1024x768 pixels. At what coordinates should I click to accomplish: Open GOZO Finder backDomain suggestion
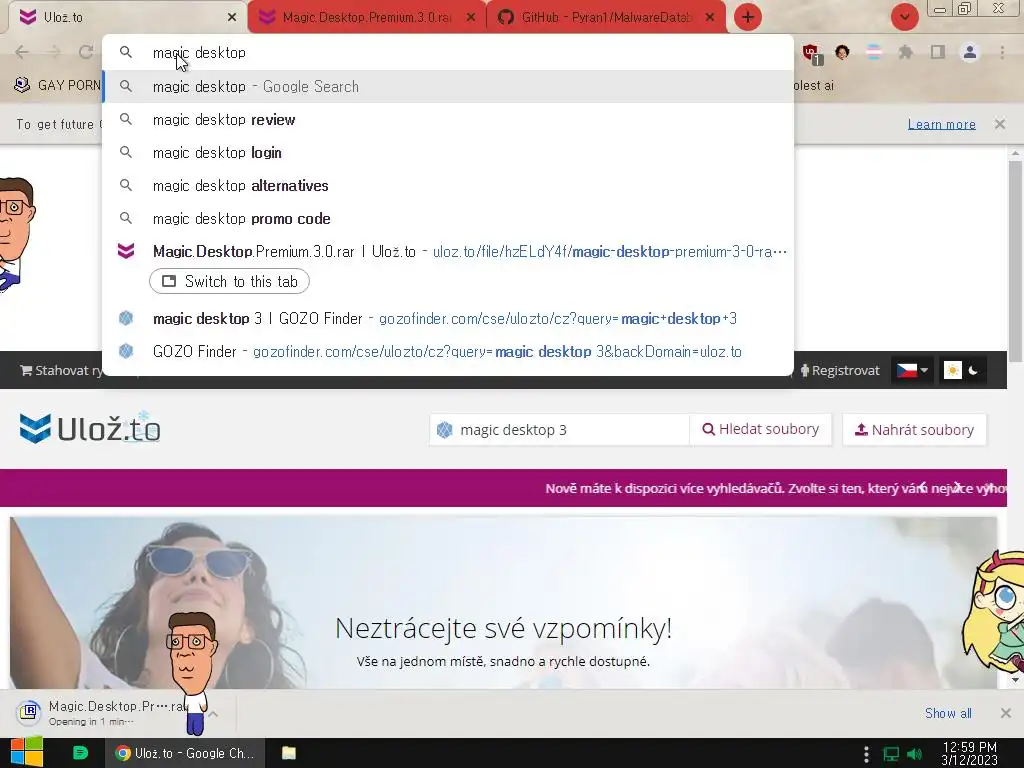tap(448, 351)
